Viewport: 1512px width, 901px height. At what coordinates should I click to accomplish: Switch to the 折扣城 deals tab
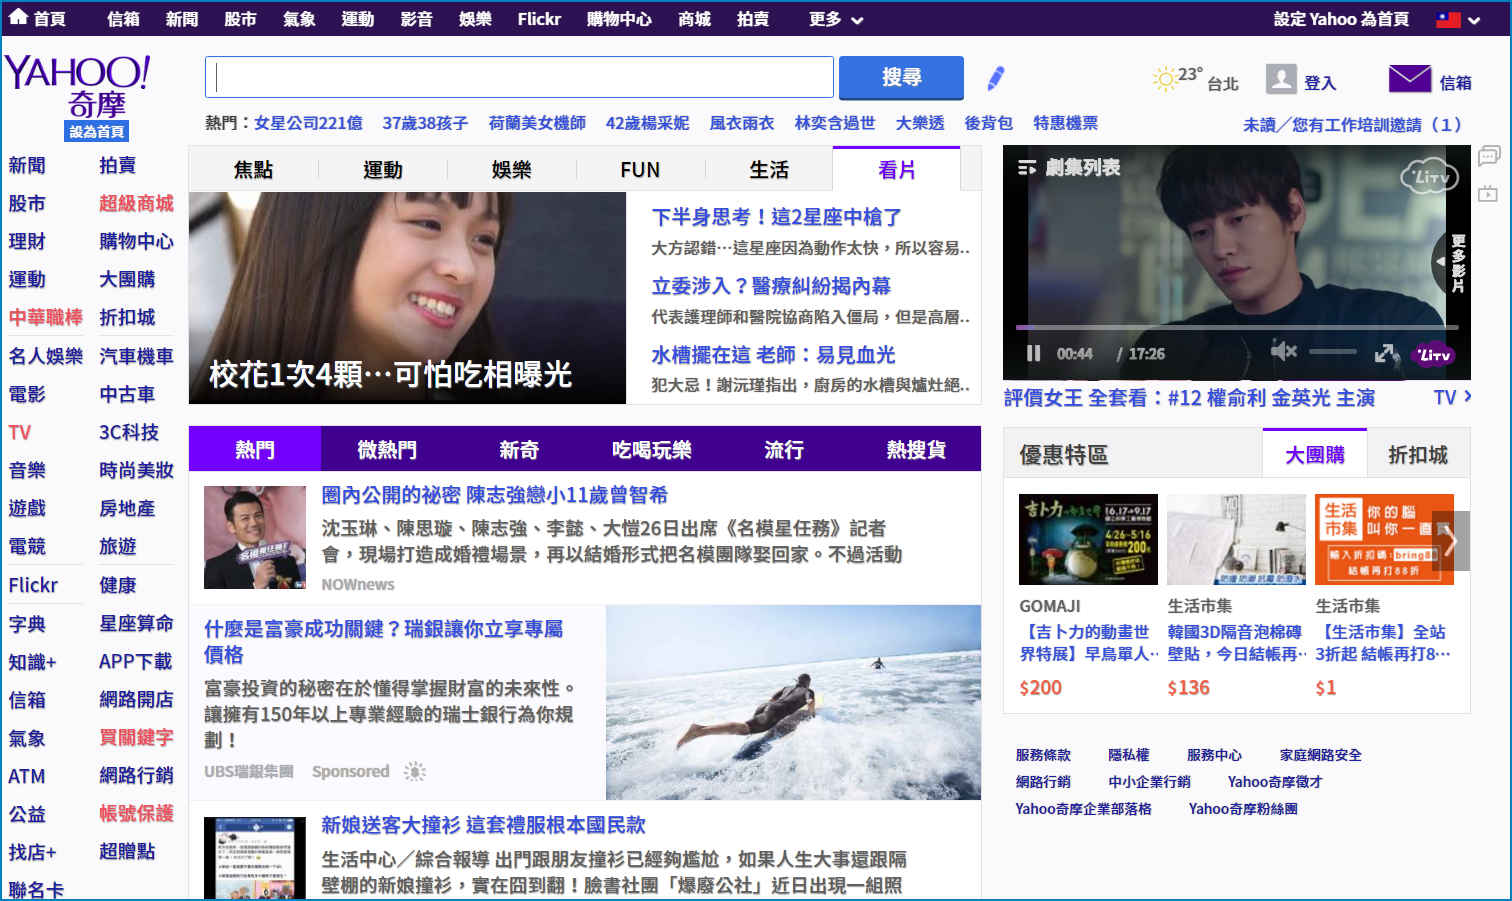coord(1418,455)
